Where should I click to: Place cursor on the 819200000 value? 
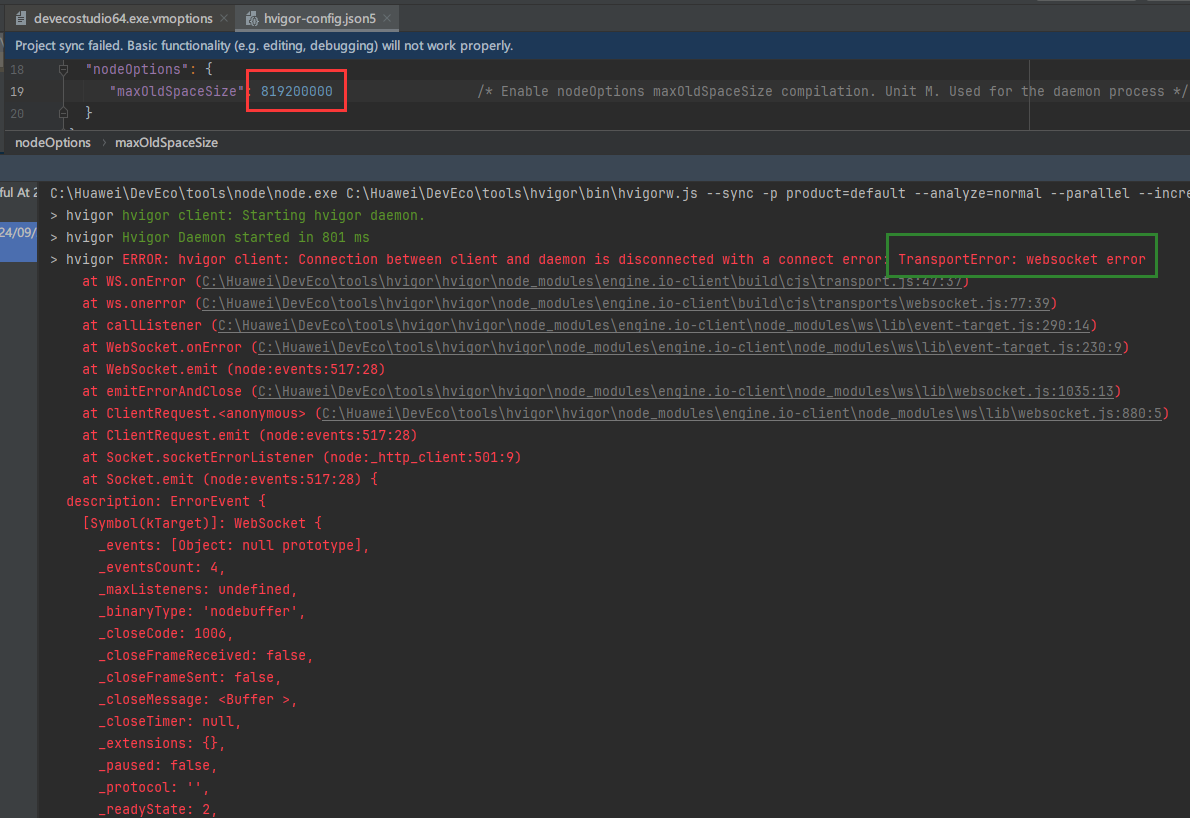click(x=297, y=92)
